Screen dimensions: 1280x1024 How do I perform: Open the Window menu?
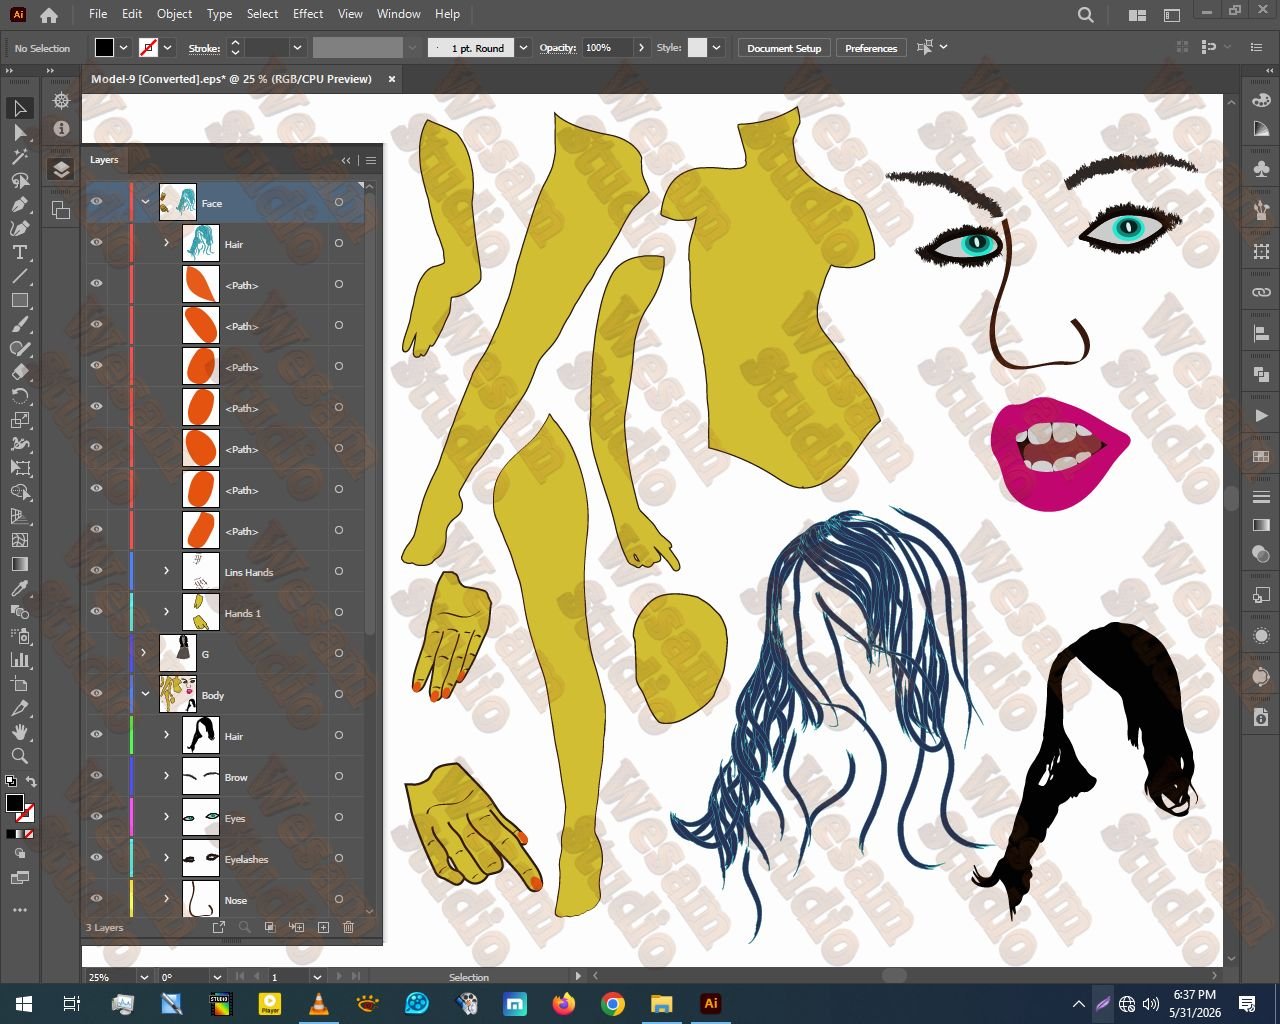pyautogui.click(x=399, y=14)
